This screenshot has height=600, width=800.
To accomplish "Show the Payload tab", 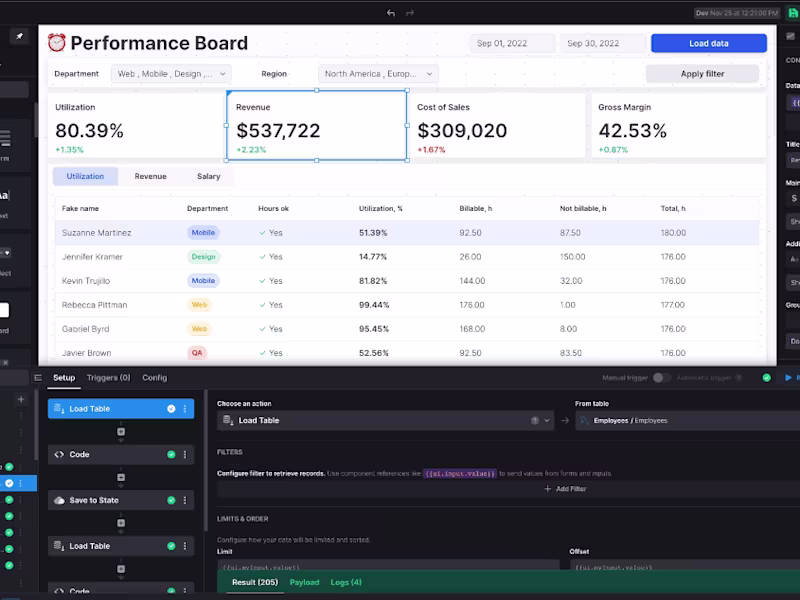I will click(x=304, y=582).
